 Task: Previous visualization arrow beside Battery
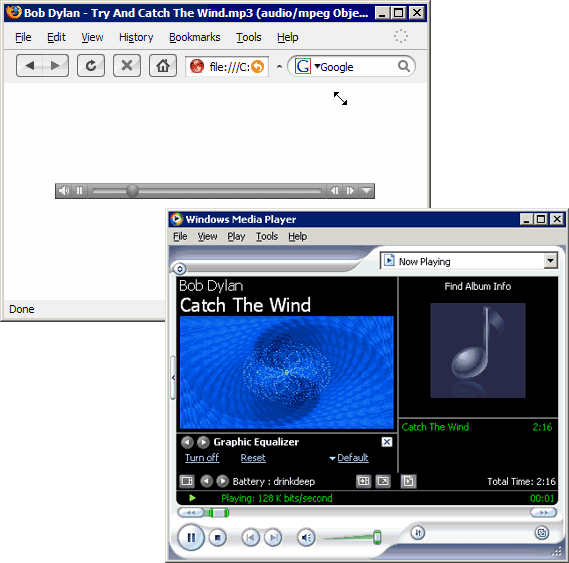(206, 481)
